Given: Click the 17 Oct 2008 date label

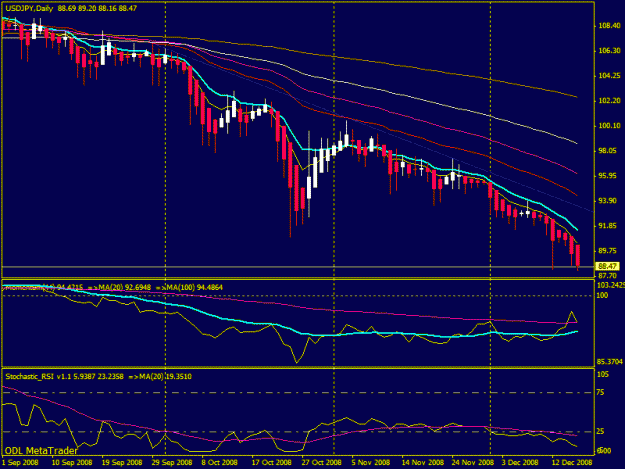Looking at the screenshot, I should point(271,463).
